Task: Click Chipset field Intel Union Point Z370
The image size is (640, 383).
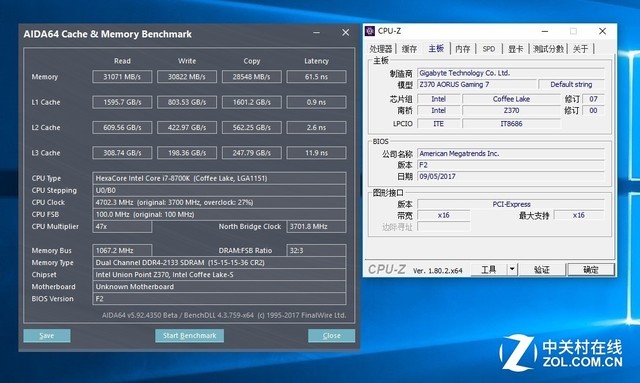Action: (x=219, y=275)
